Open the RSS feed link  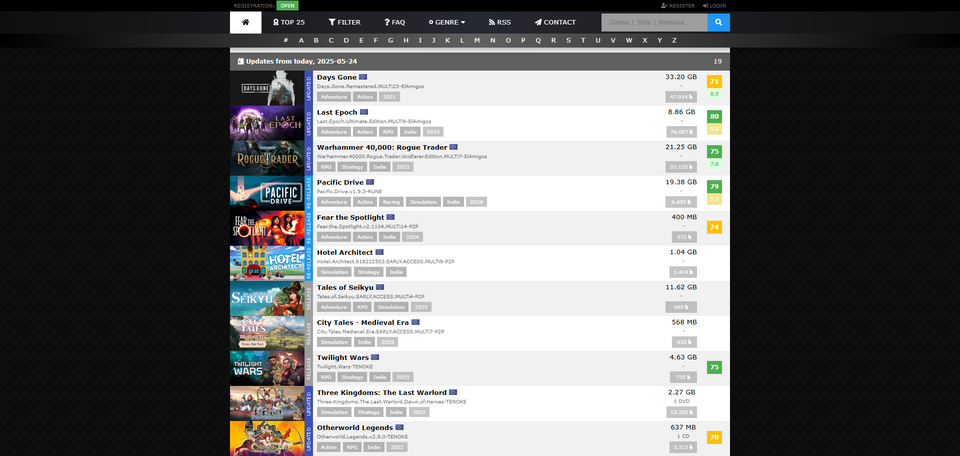pyautogui.click(x=500, y=23)
